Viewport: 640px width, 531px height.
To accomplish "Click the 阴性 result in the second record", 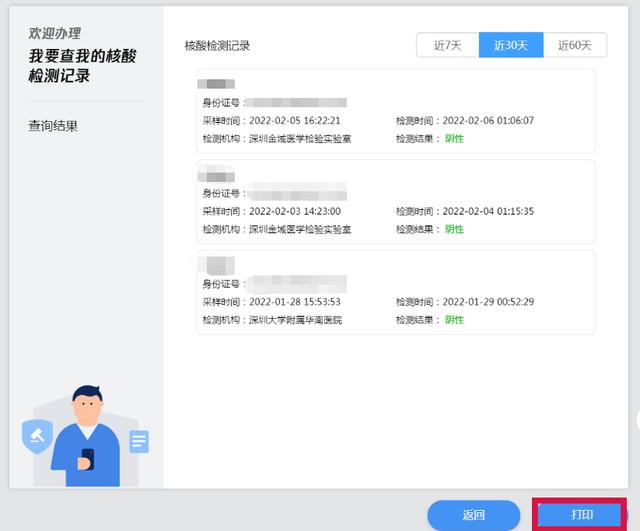I will pyautogui.click(x=454, y=229).
